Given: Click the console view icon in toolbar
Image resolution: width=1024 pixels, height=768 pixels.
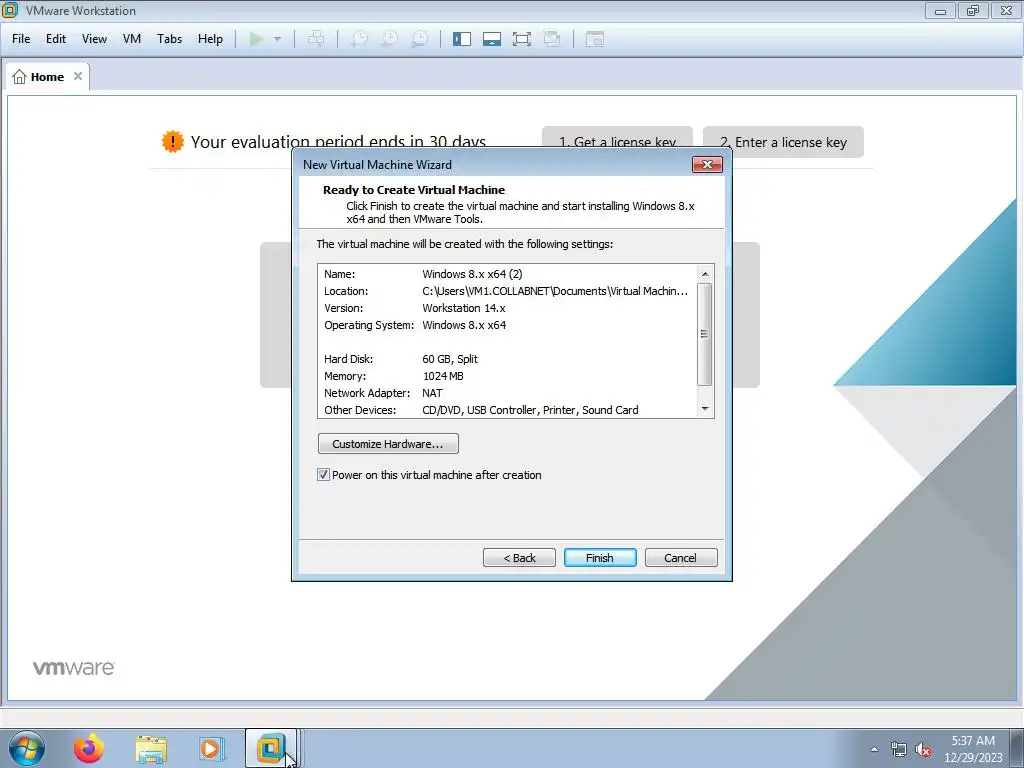Looking at the screenshot, I should [x=594, y=39].
